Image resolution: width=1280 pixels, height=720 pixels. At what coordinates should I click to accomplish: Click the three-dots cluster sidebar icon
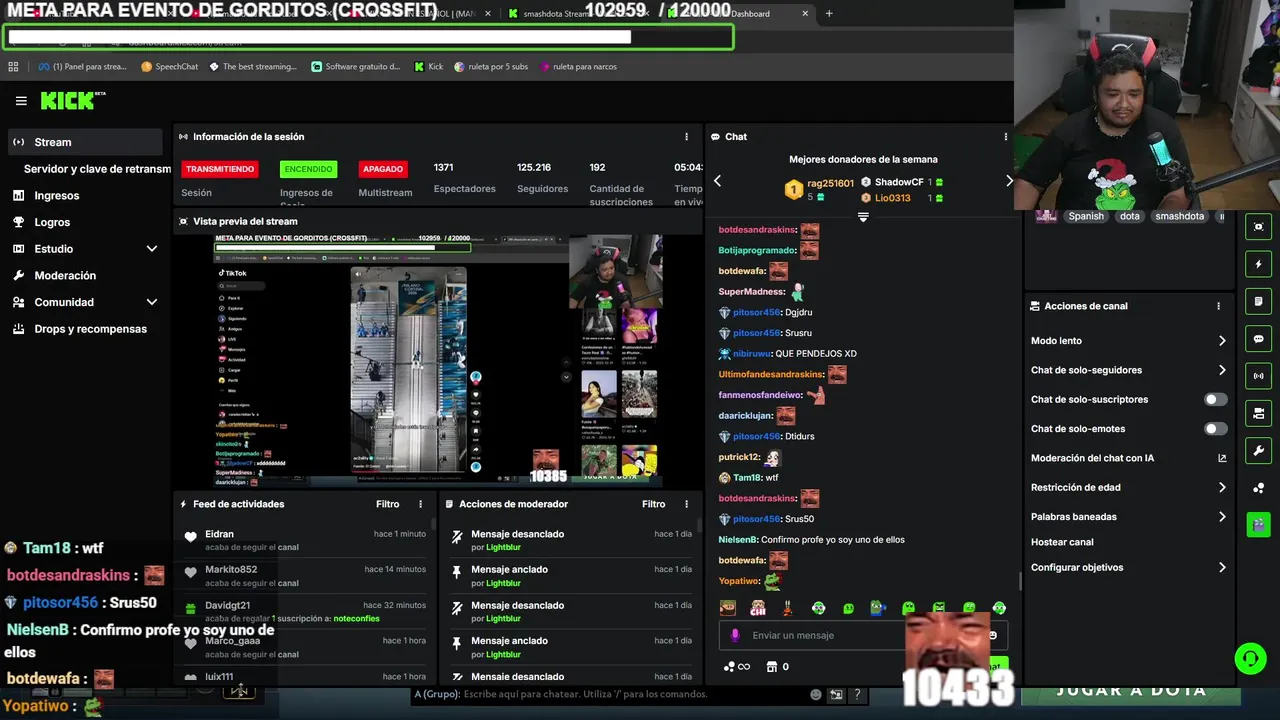coord(1258,488)
